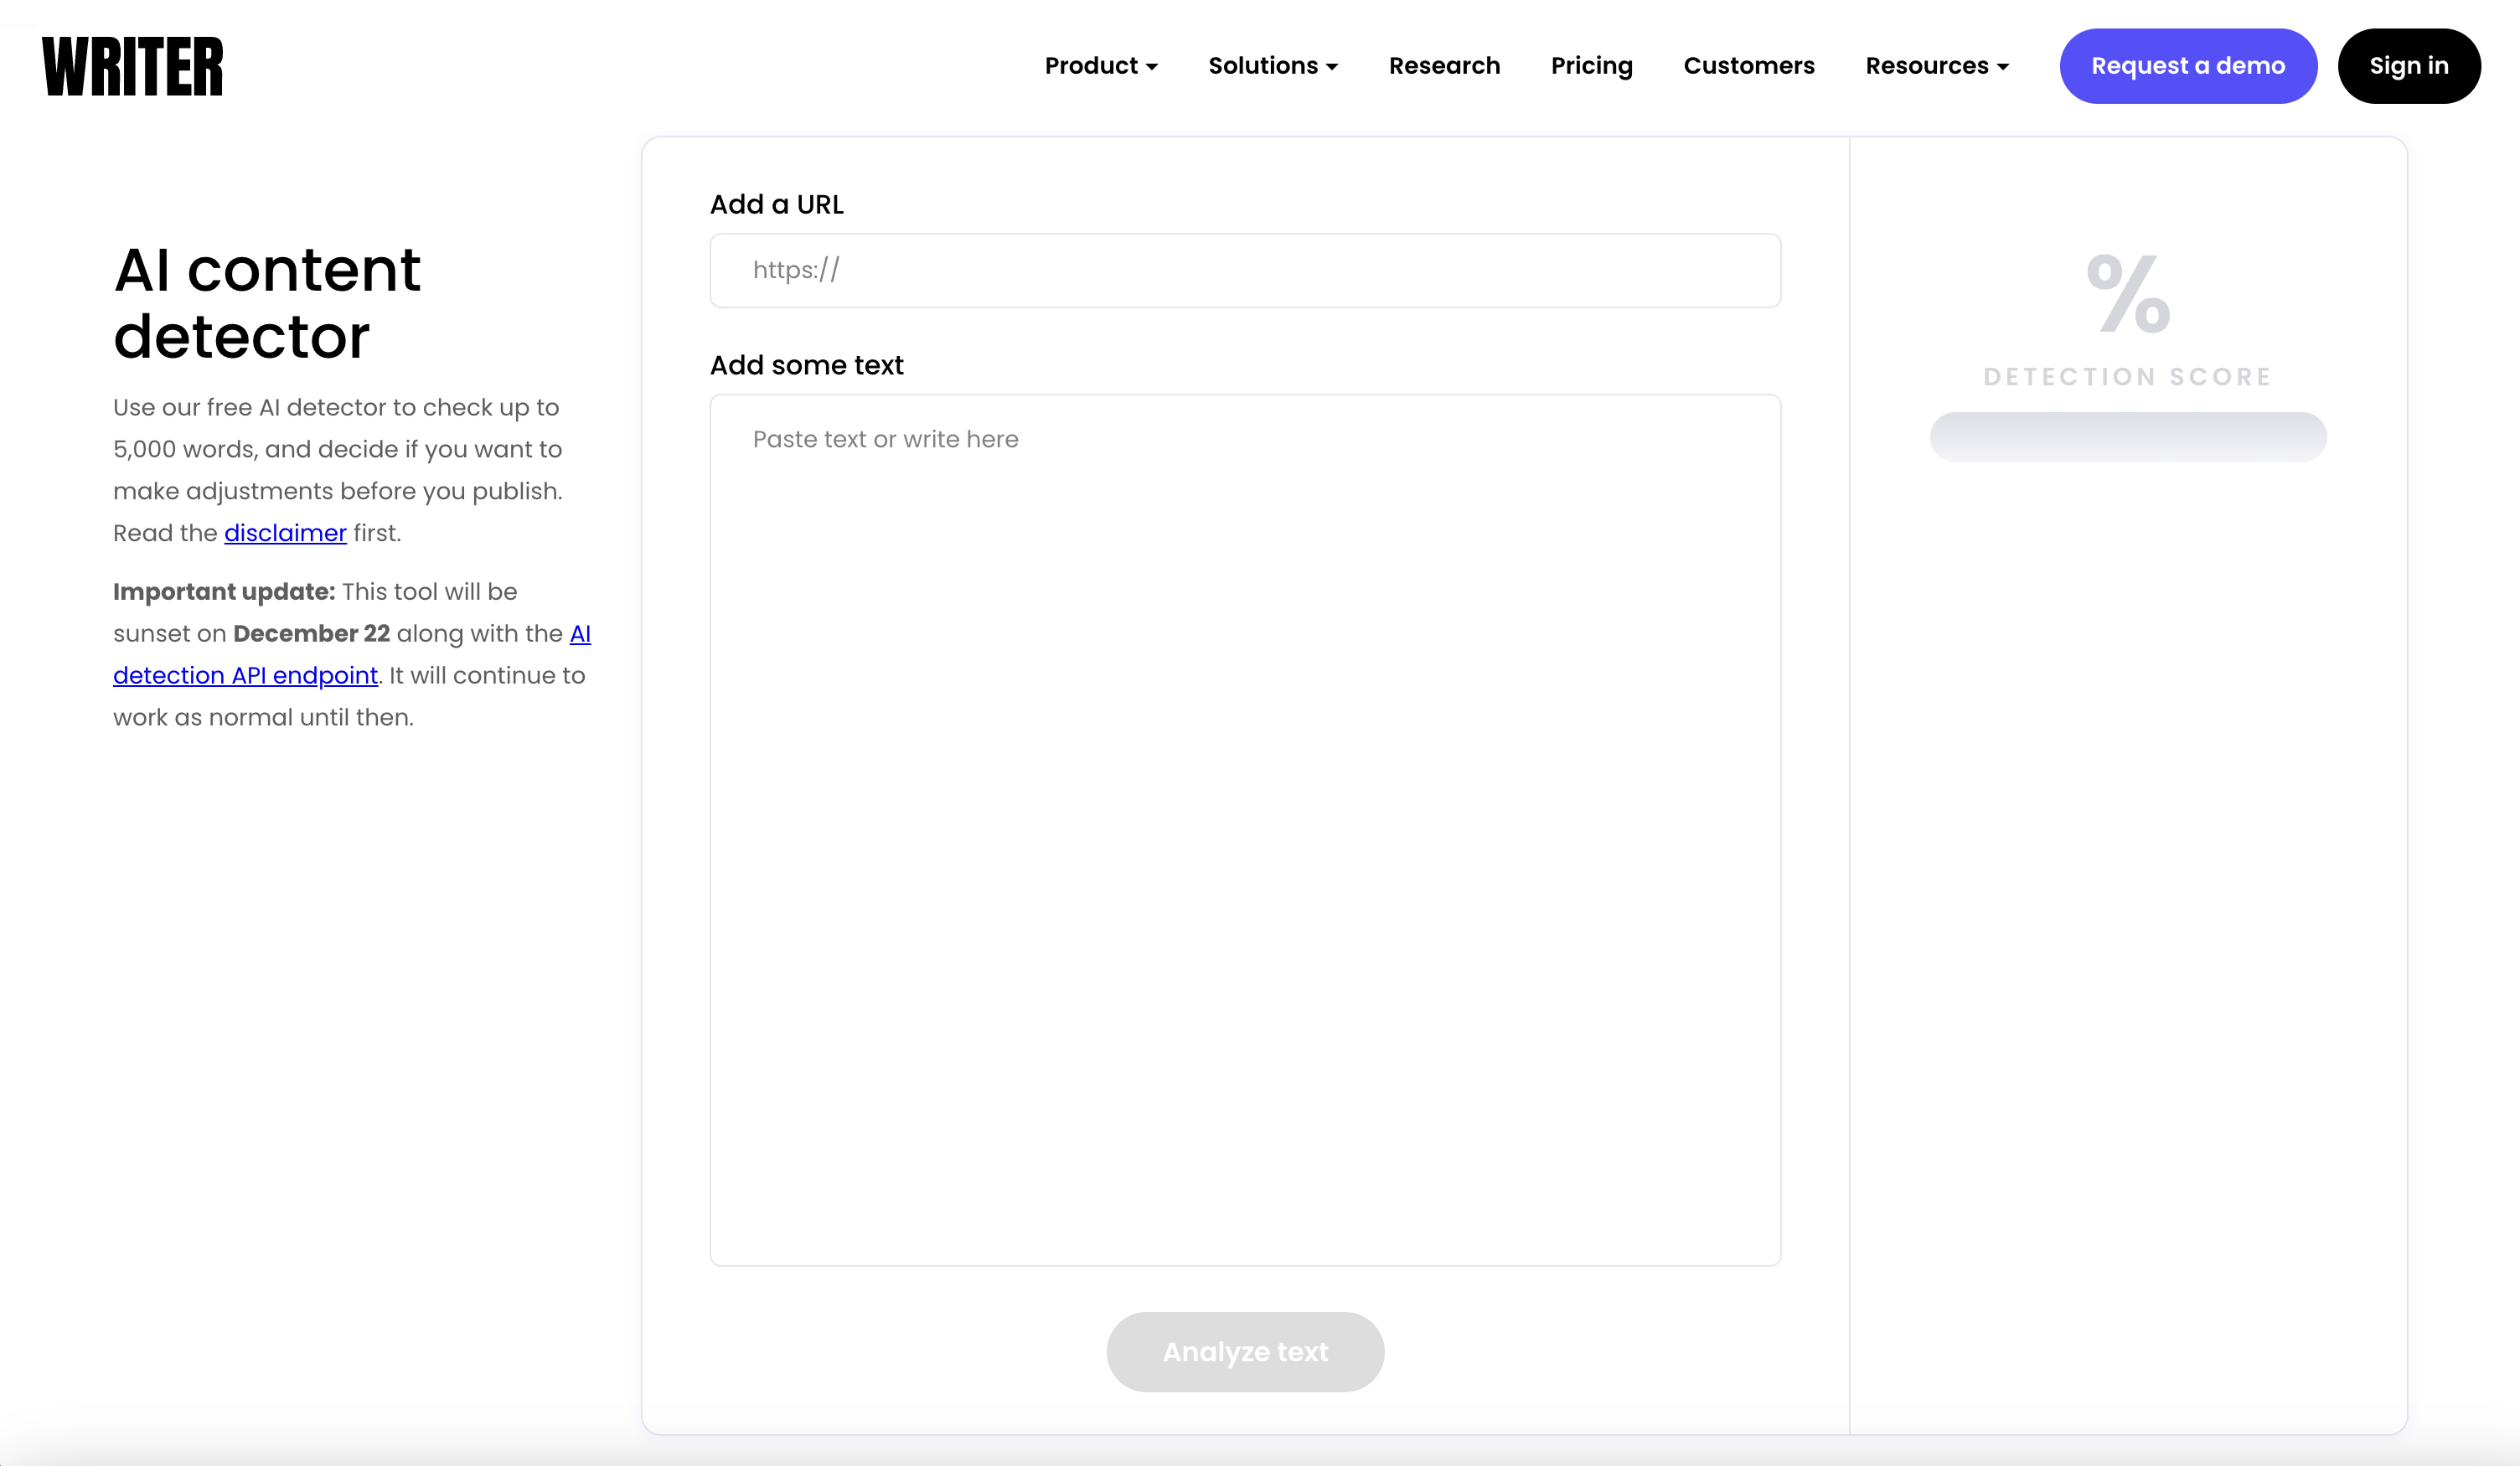Screen dimensions: 2520x1466
Task: Click the Sign in button
Action: [2408, 66]
